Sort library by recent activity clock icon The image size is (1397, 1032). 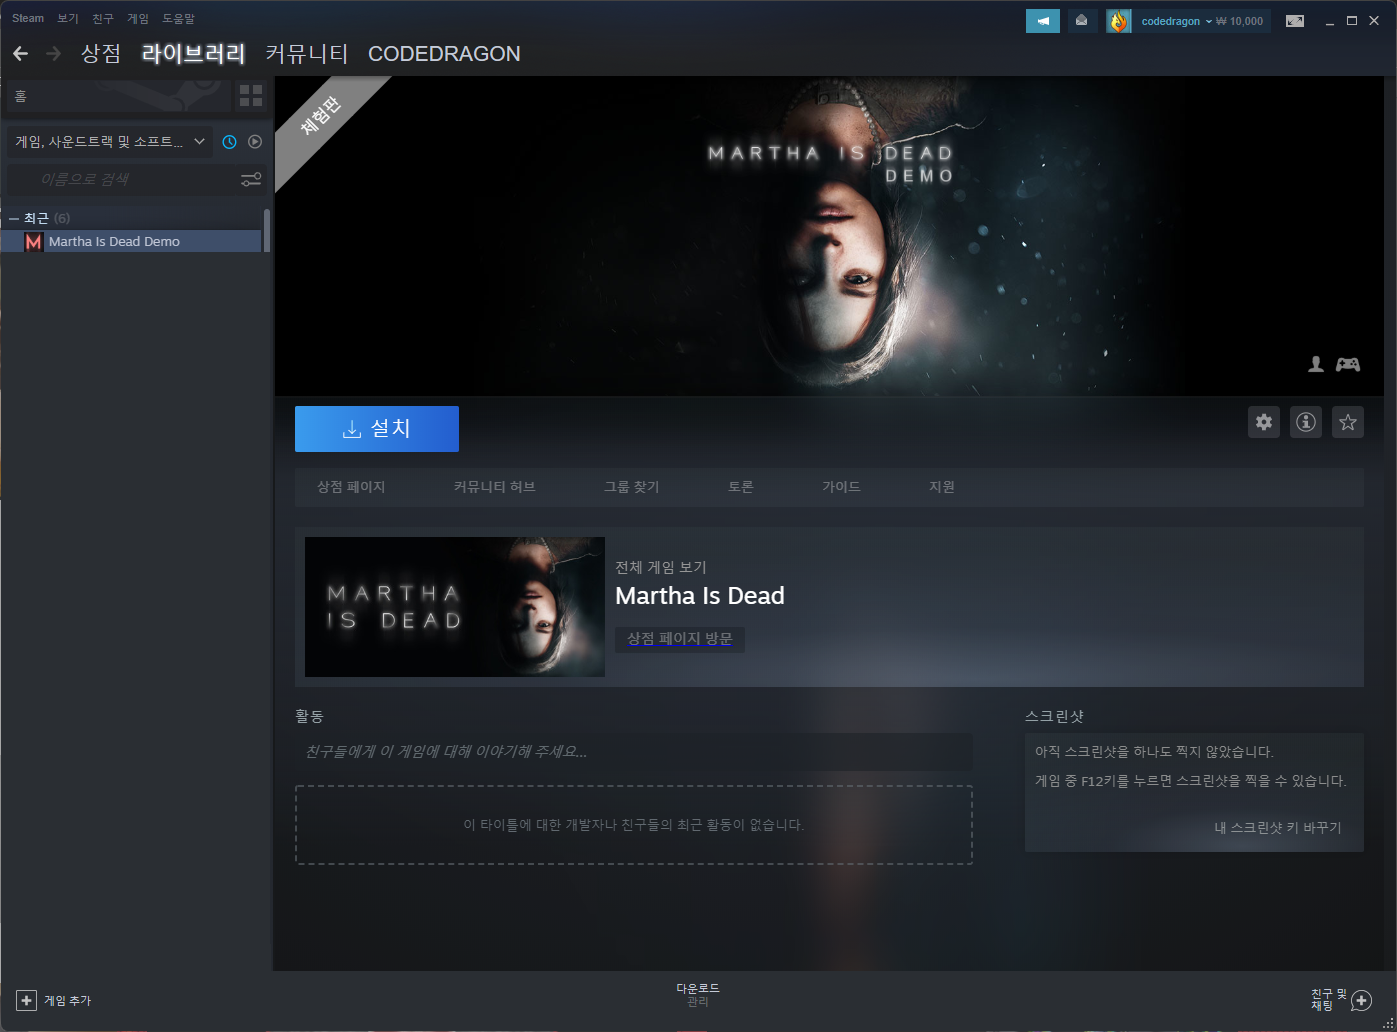pos(229,142)
